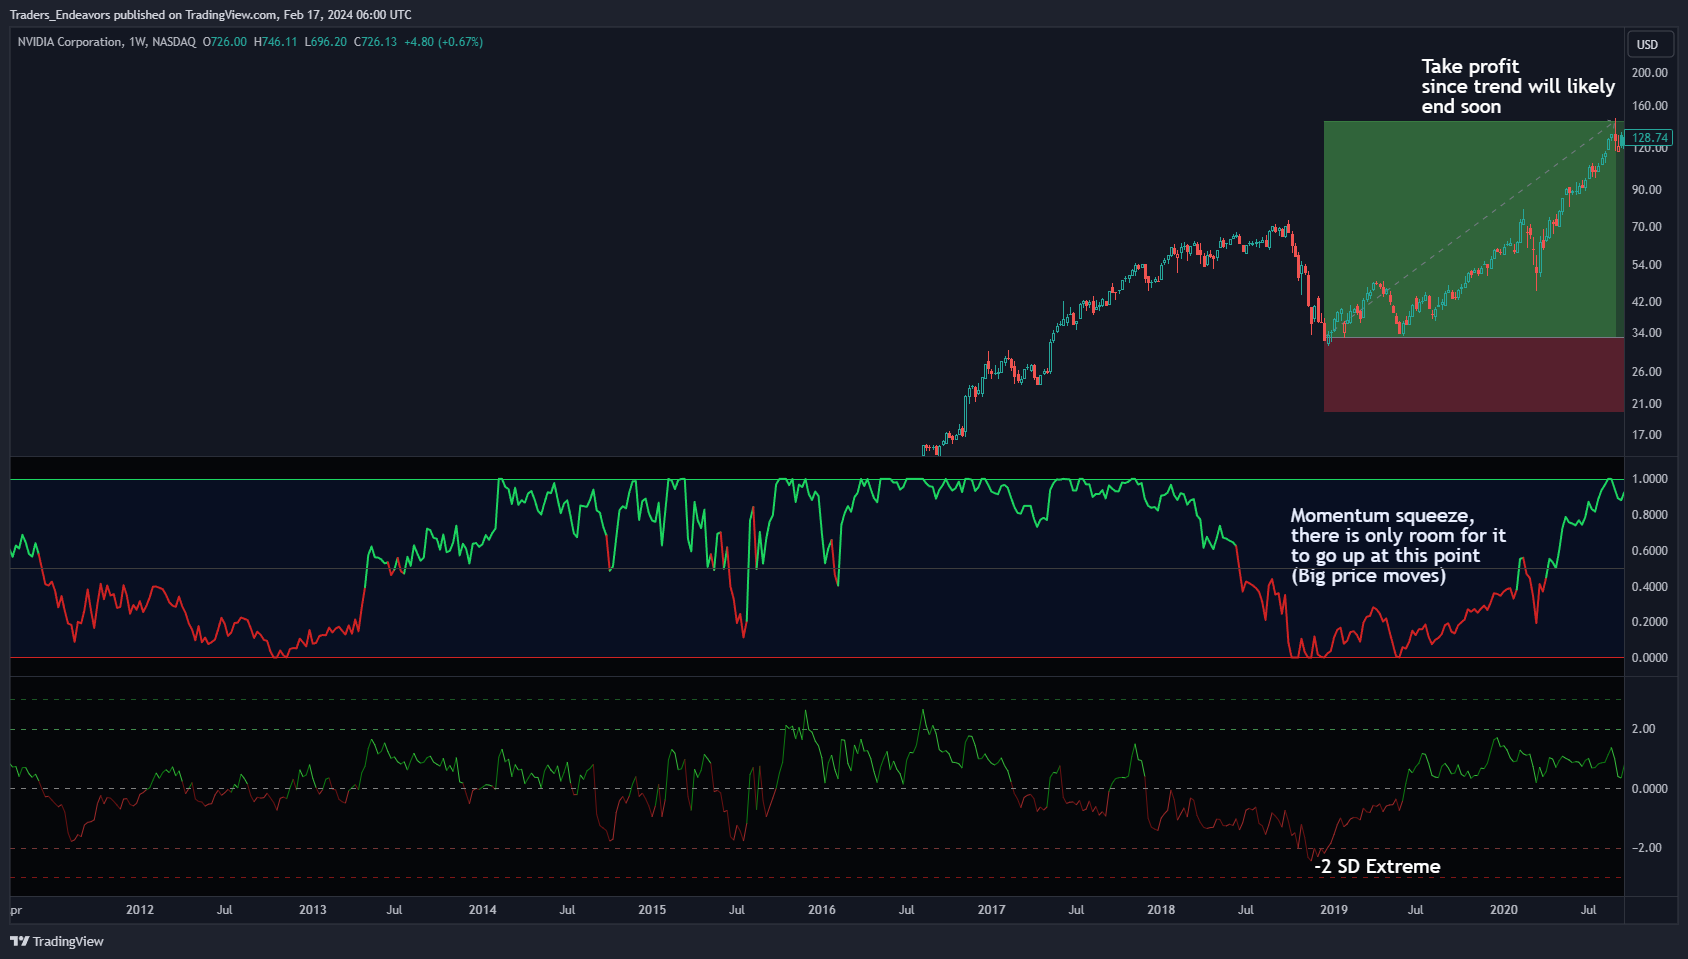Click the 2019 year label on the time axis
This screenshot has height=959, width=1688.
[1334, 910]
